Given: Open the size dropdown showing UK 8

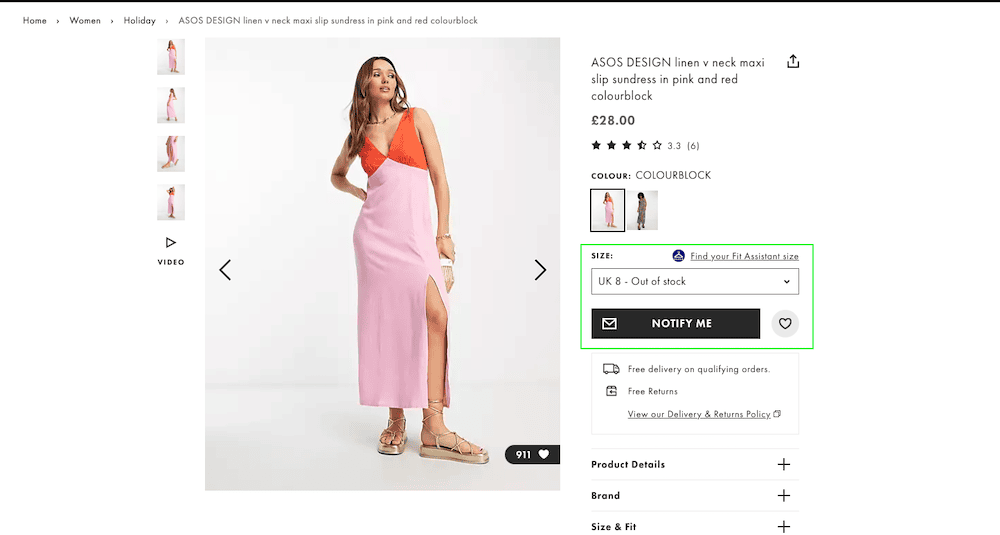Looking at the screenshot, I should coord(695,281).
